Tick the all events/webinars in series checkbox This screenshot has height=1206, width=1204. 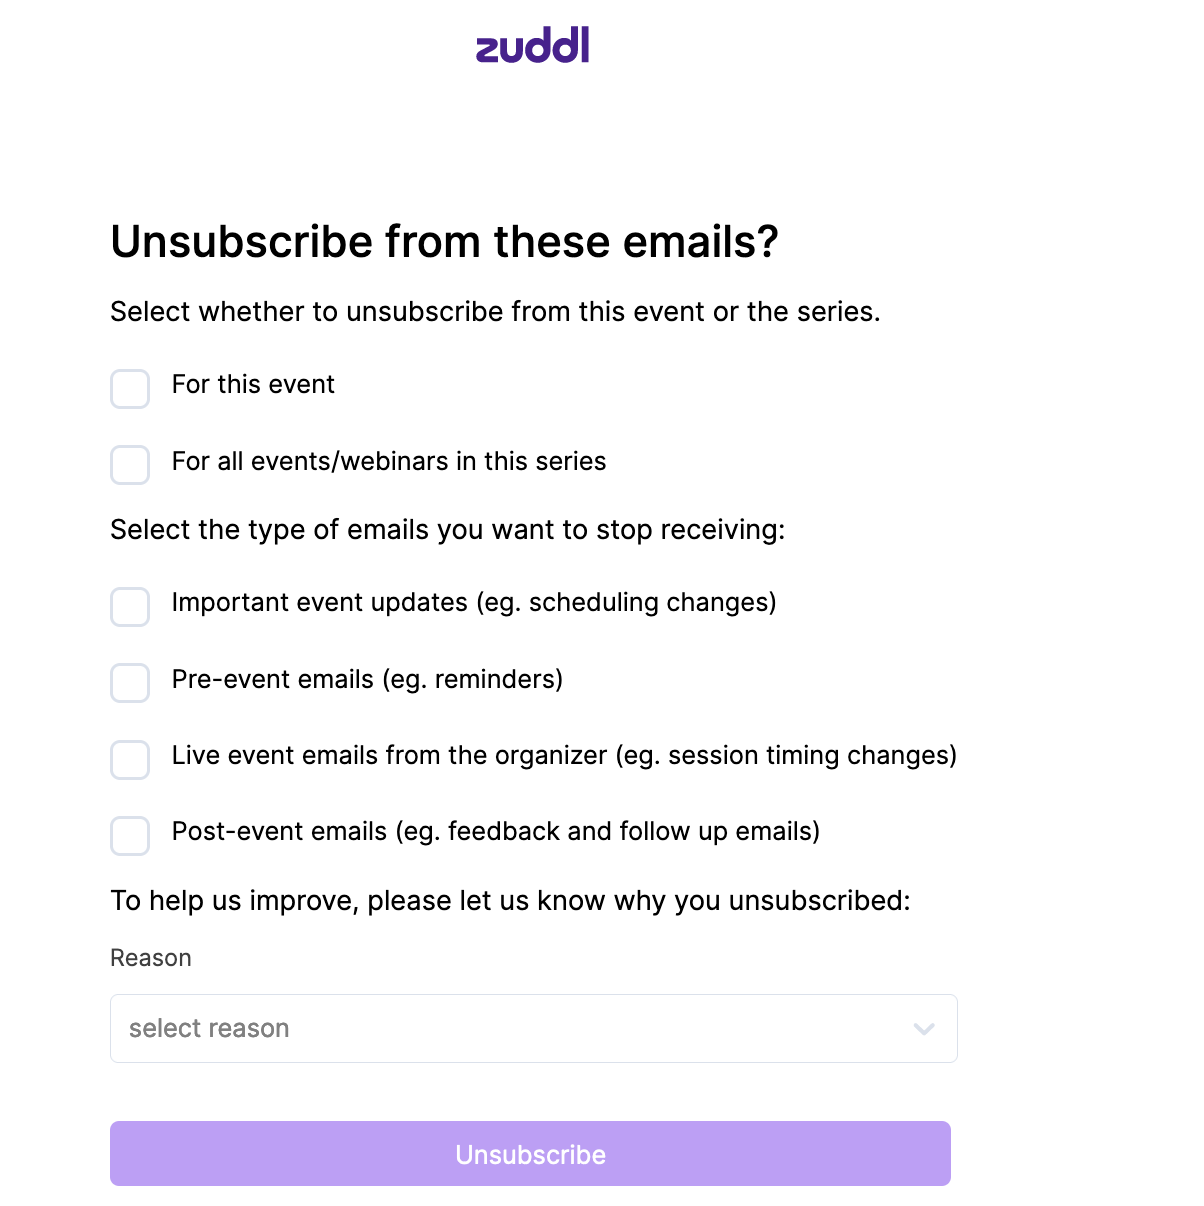pyautogui.click(x=130, y=465)
